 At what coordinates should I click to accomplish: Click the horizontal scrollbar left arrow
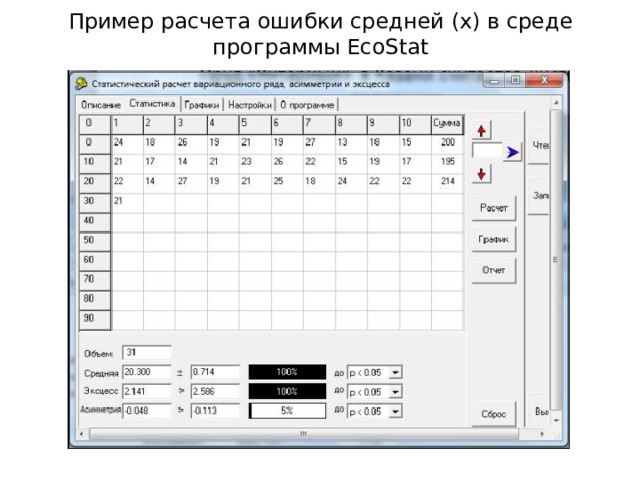coord(82,433)
